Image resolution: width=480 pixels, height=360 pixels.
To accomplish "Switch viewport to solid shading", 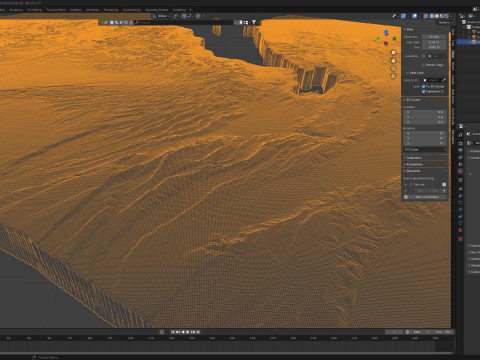I will tap(437, 16).
